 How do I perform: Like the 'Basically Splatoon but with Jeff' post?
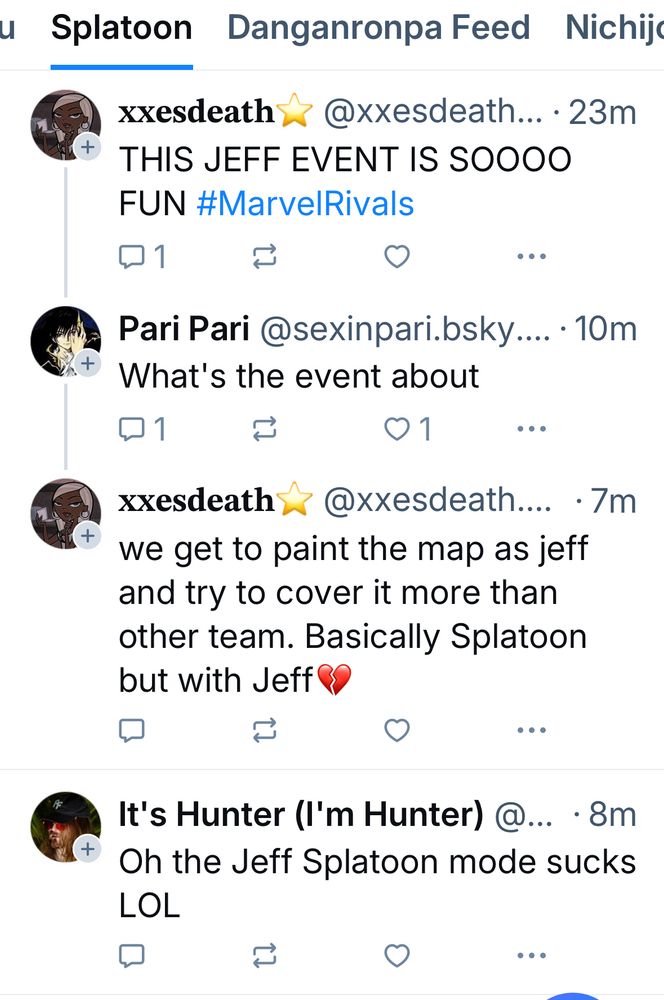tap(397, 731)
